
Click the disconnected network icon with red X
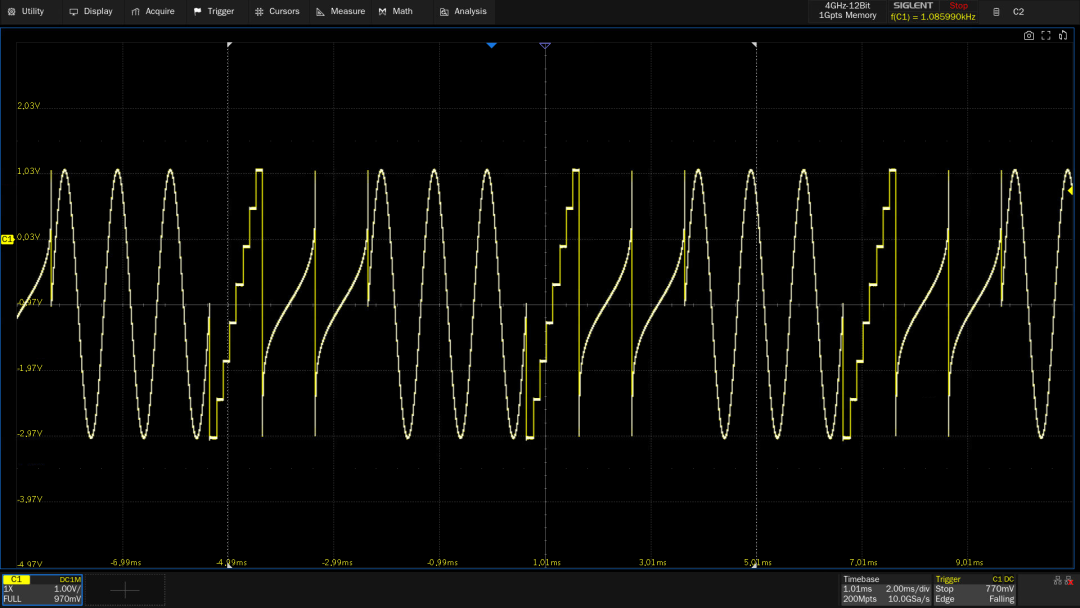tap(1068, 581)
